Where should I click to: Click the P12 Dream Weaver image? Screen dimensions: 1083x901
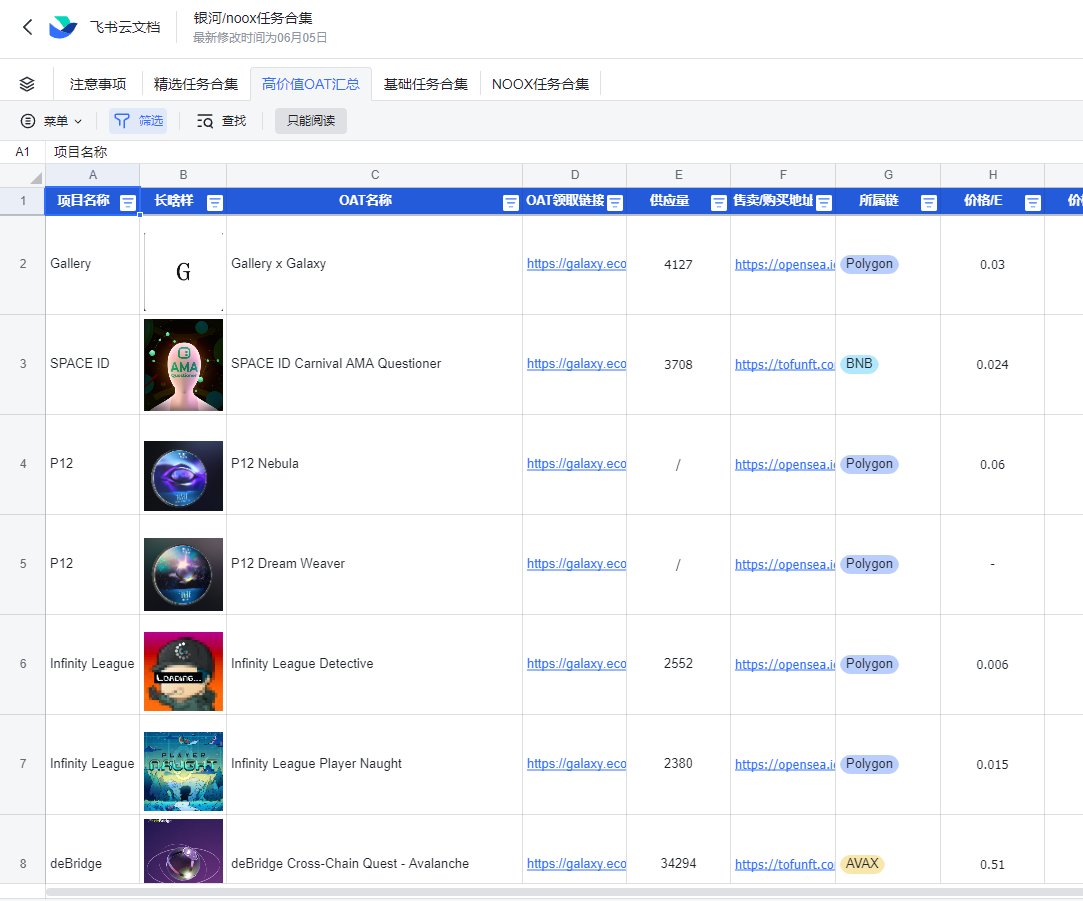[x=183, y=574]
